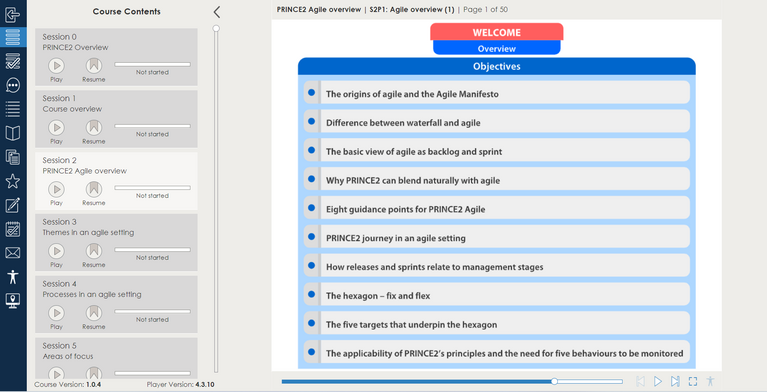Click the blue Overview label under WELCOME
767x392 pixels.
point(496,48)
